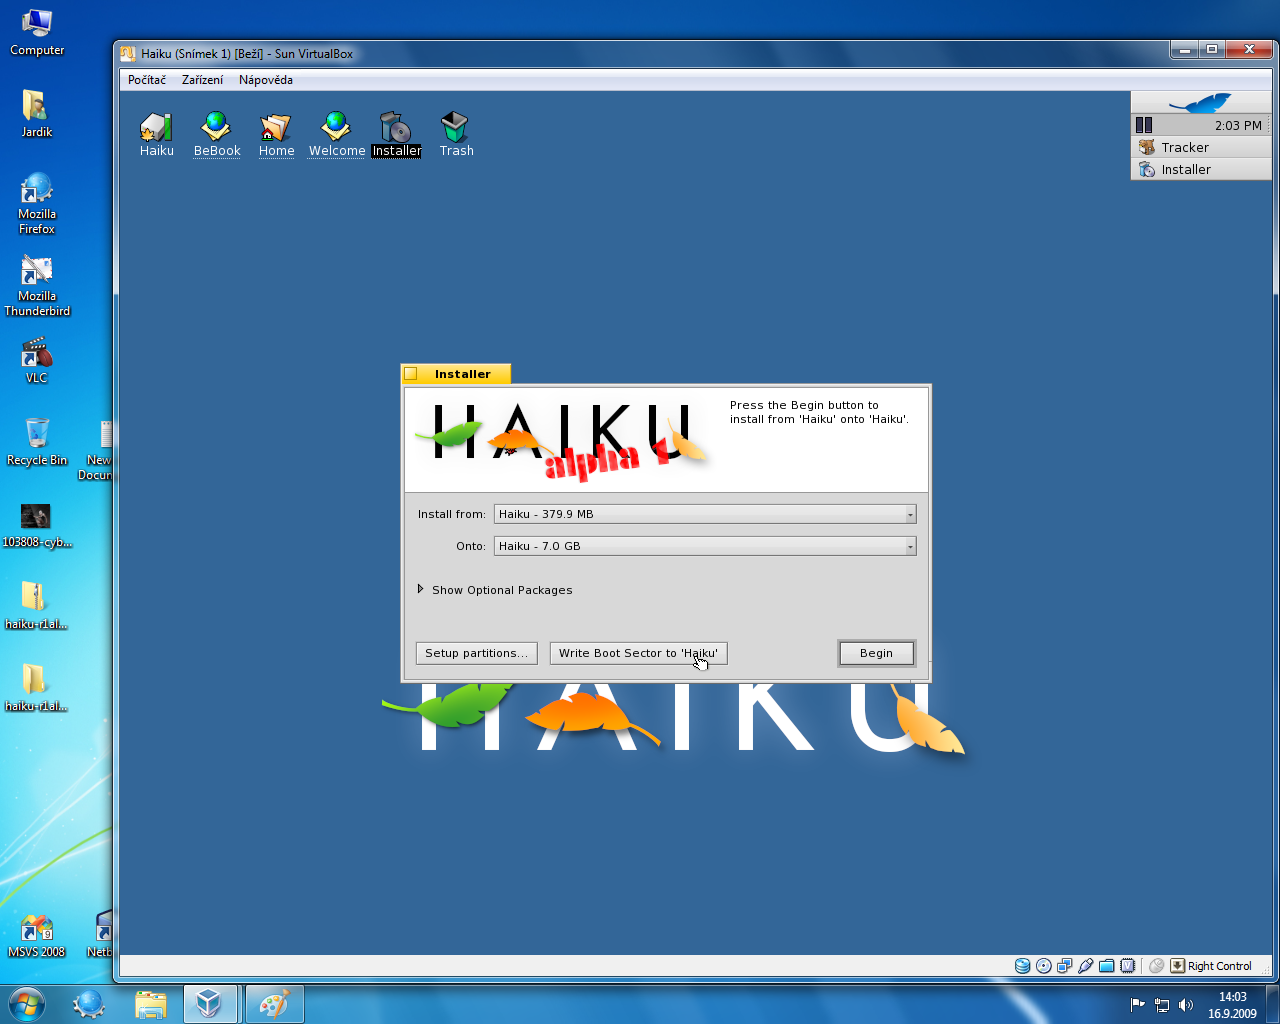1280x1024 pixels.
Task: Open the Windows Start orb
Action: click(x=26, y=1004)
